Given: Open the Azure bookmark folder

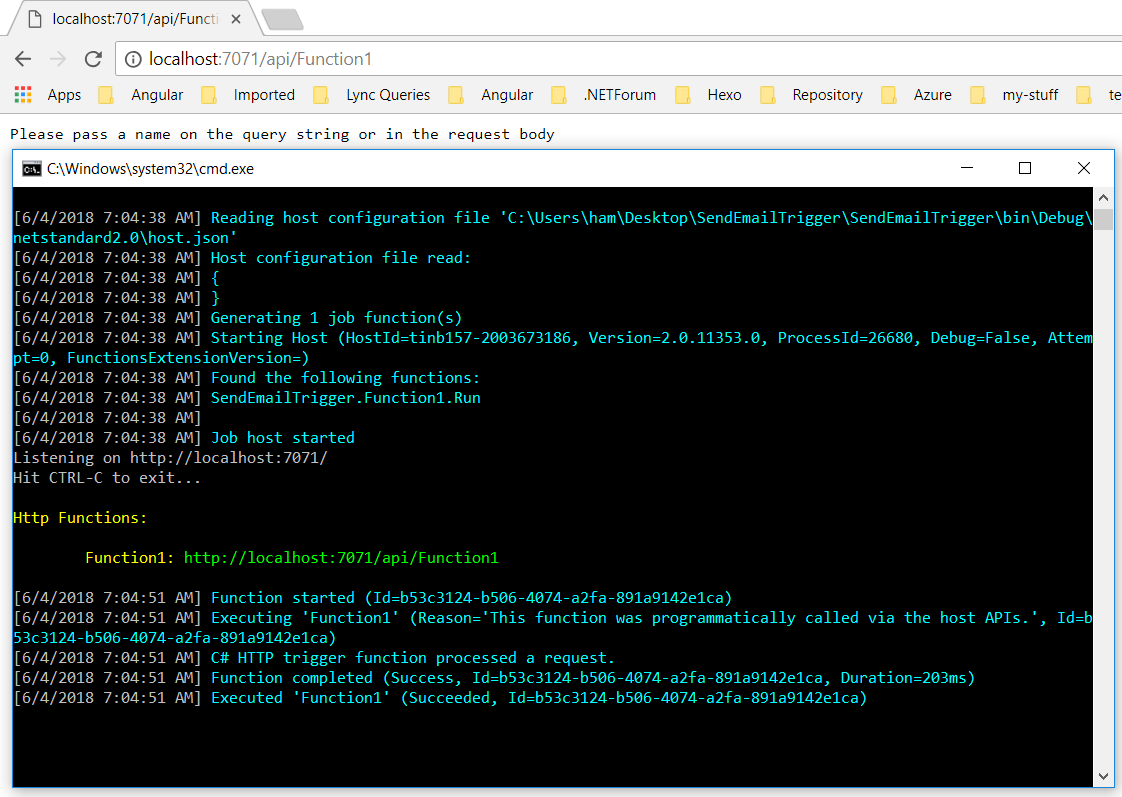Looking at the screenshot, I should (x=917, y=94).
